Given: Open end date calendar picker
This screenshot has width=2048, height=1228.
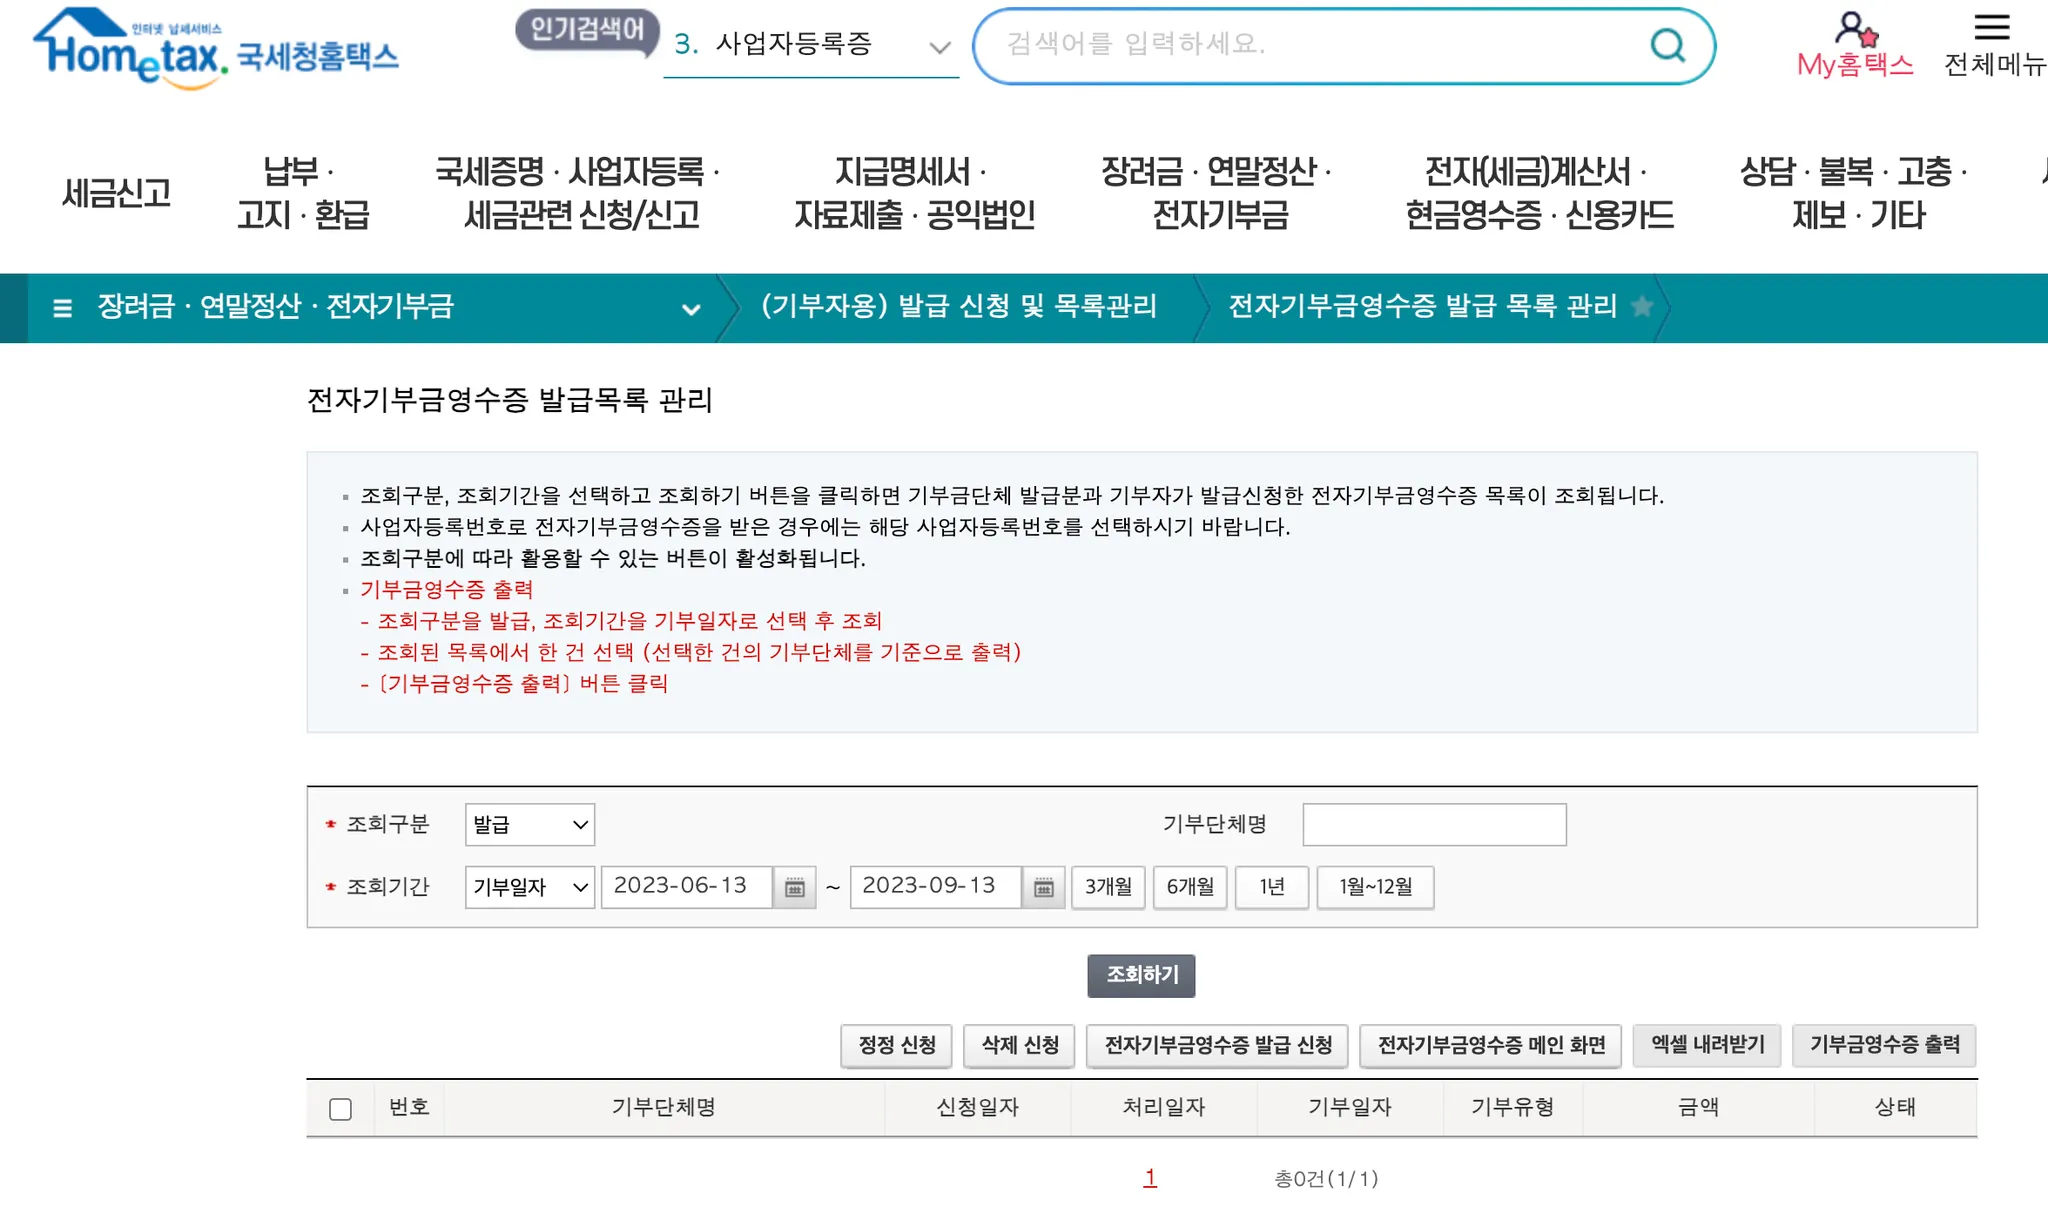Looking at the screenshot, I should (x=1043, y=888).
